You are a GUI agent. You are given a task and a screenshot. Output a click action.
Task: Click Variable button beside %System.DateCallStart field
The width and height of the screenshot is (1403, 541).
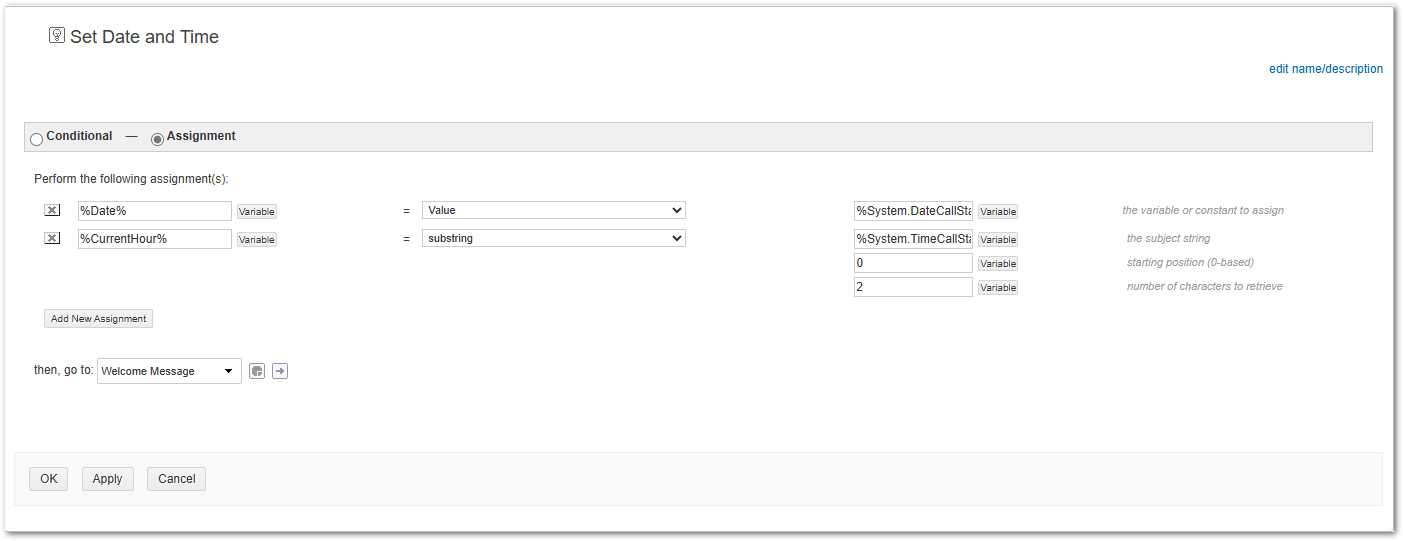pyautogui.click(x=997, y=212)
